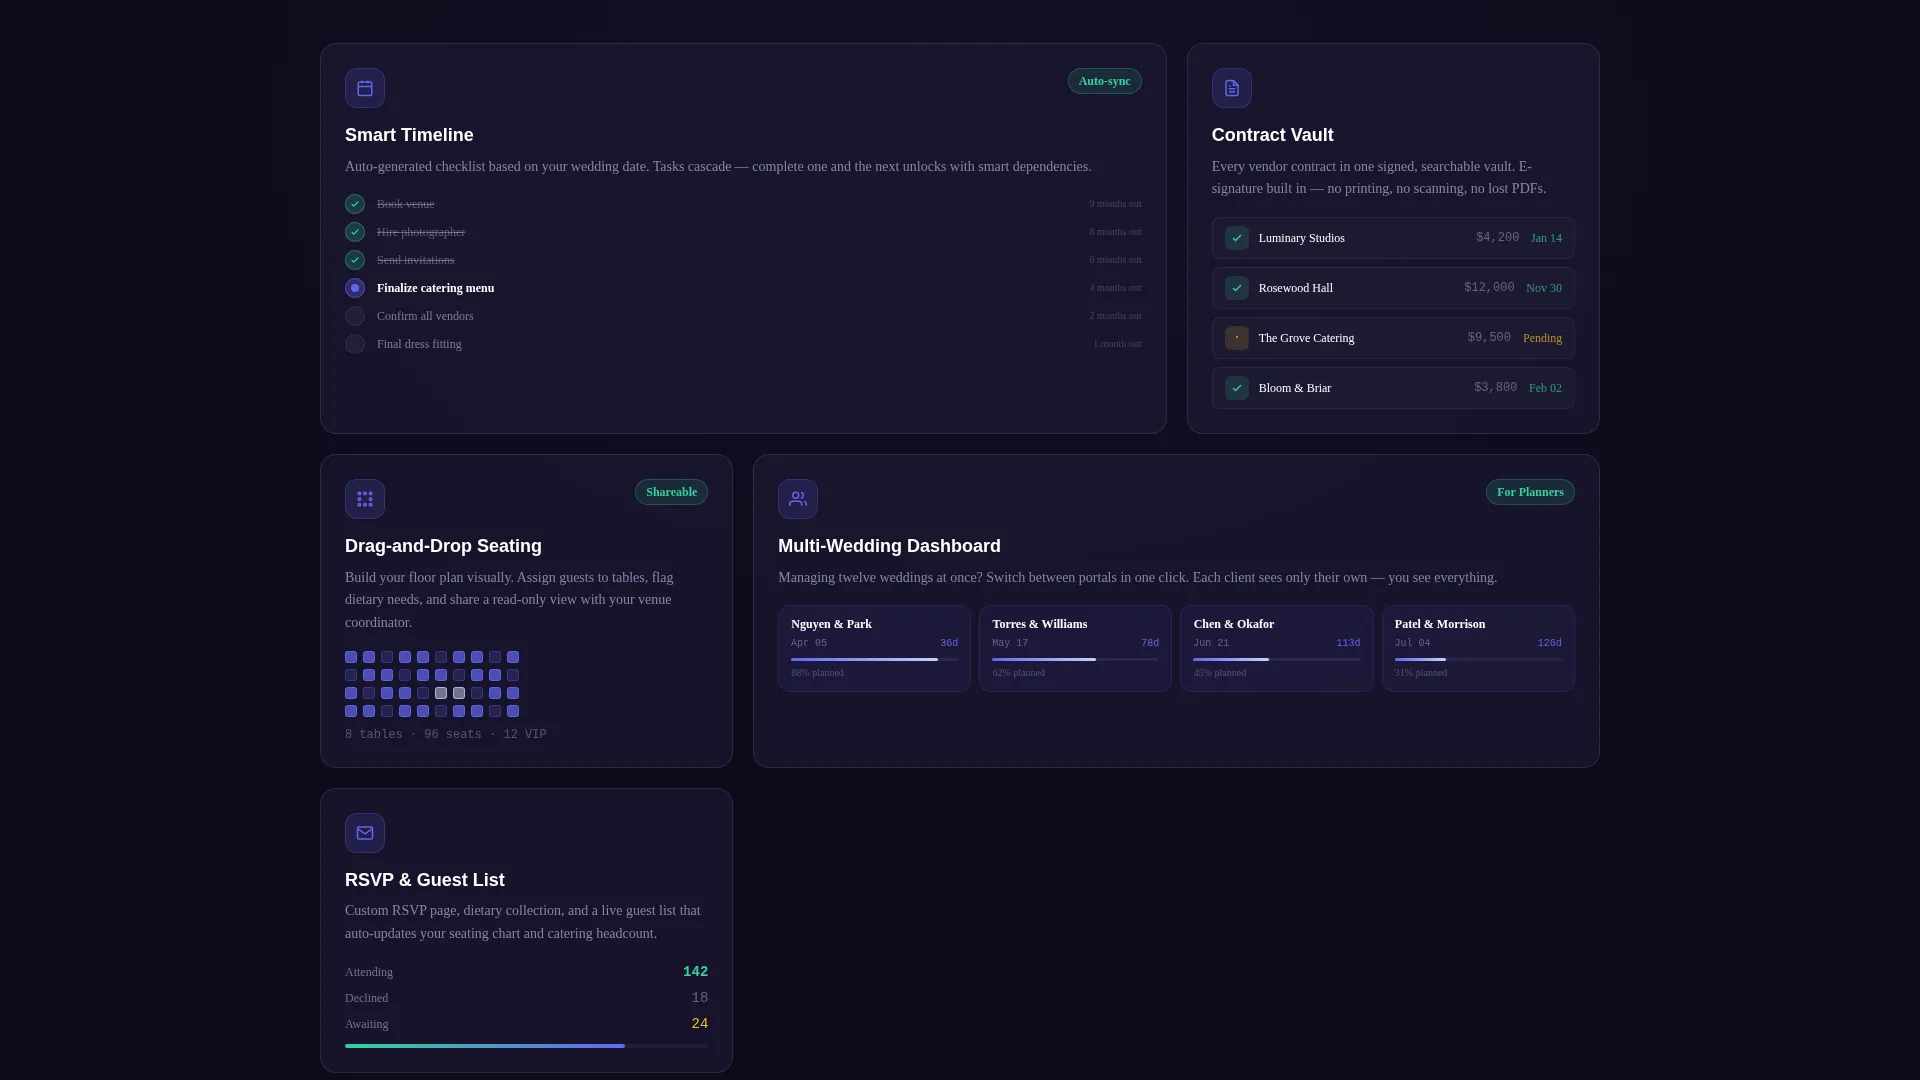Click the RSVP envelope icon
The height and width of the screenshot is (1080, 1920).
tap(365, 833)
